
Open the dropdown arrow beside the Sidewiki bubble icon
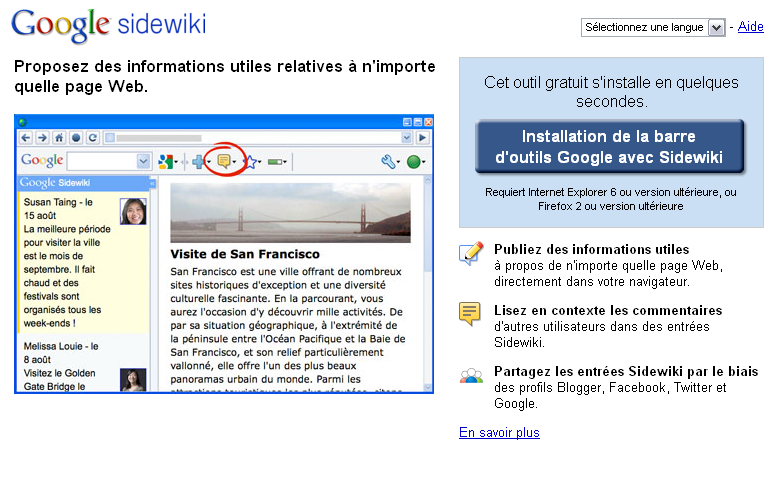click(x=234, y=162)
